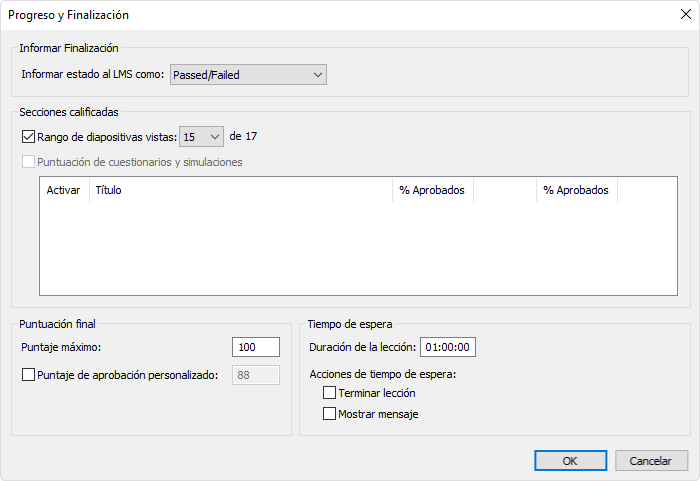Click the custom passing score field showing 88
Screen dimensions: 700x481
[x=256, y=375]
